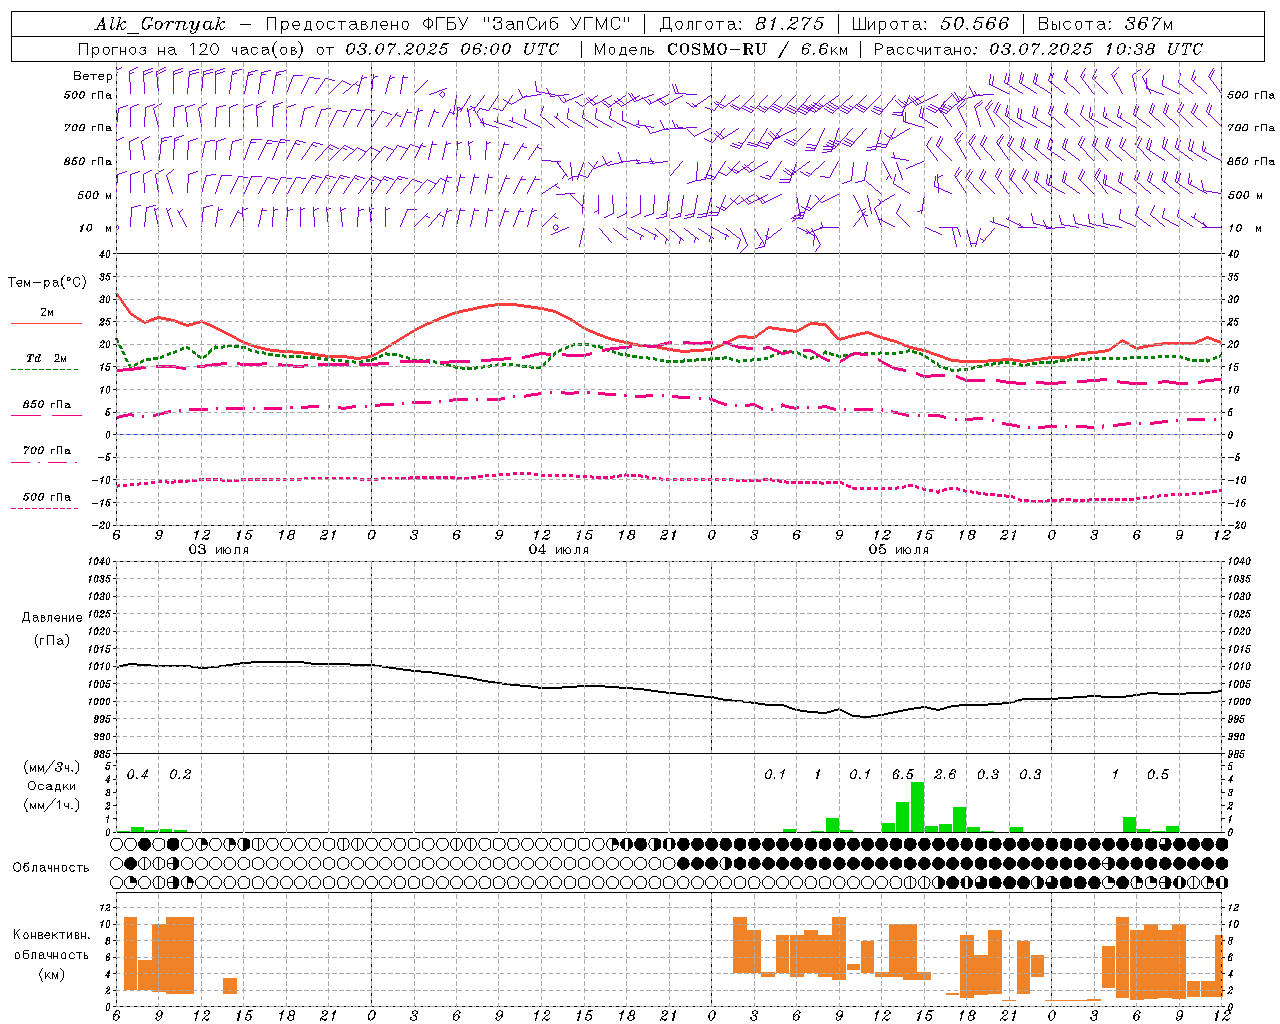Click the 'Давление' pressure panel label

pos(52,618)
